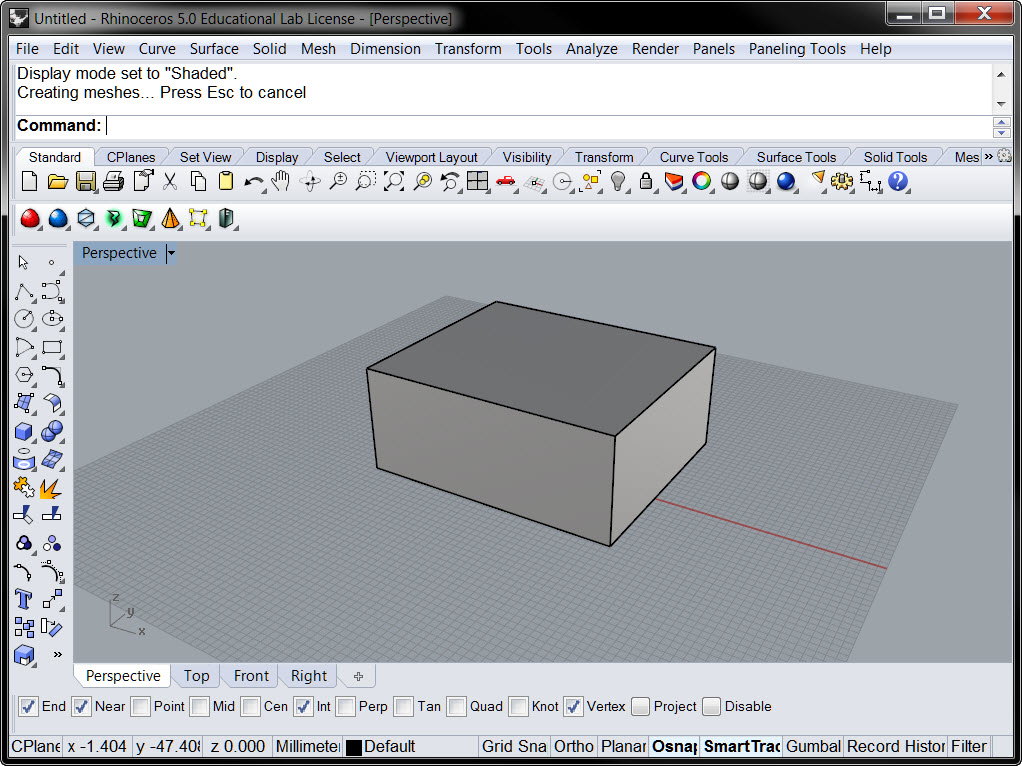This screenshot has width=1022, height=766.
Task: Enable the Perp osnap checkbox
Action: pos(346,706)
